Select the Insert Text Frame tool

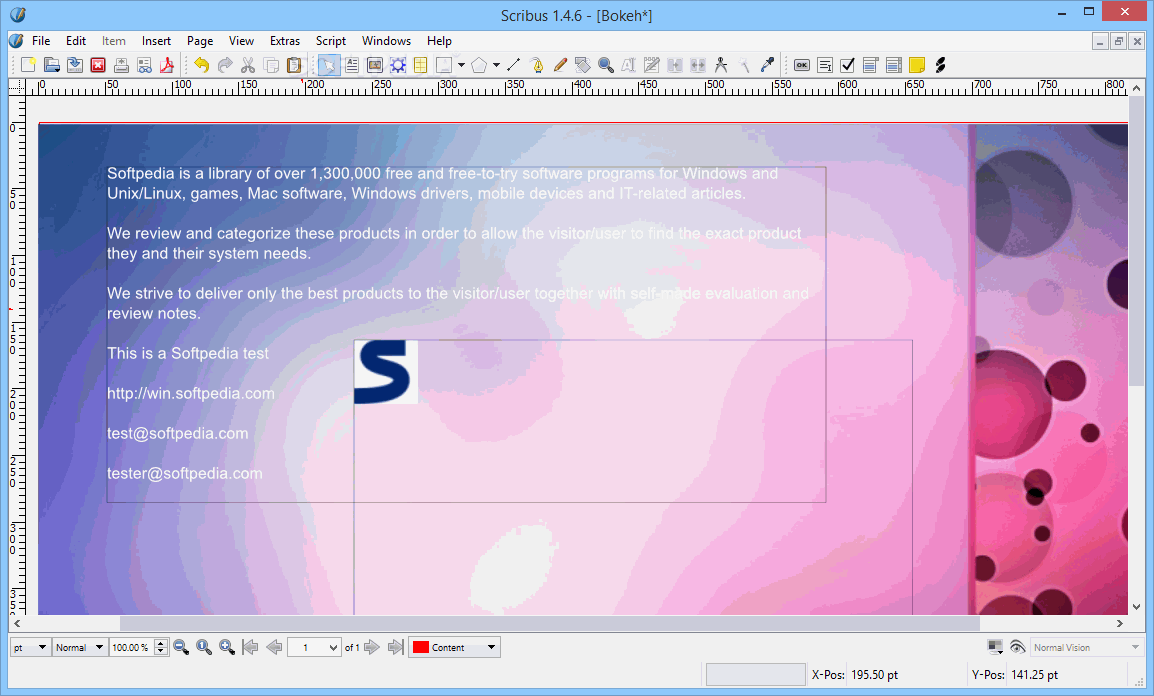pos(352,65)
